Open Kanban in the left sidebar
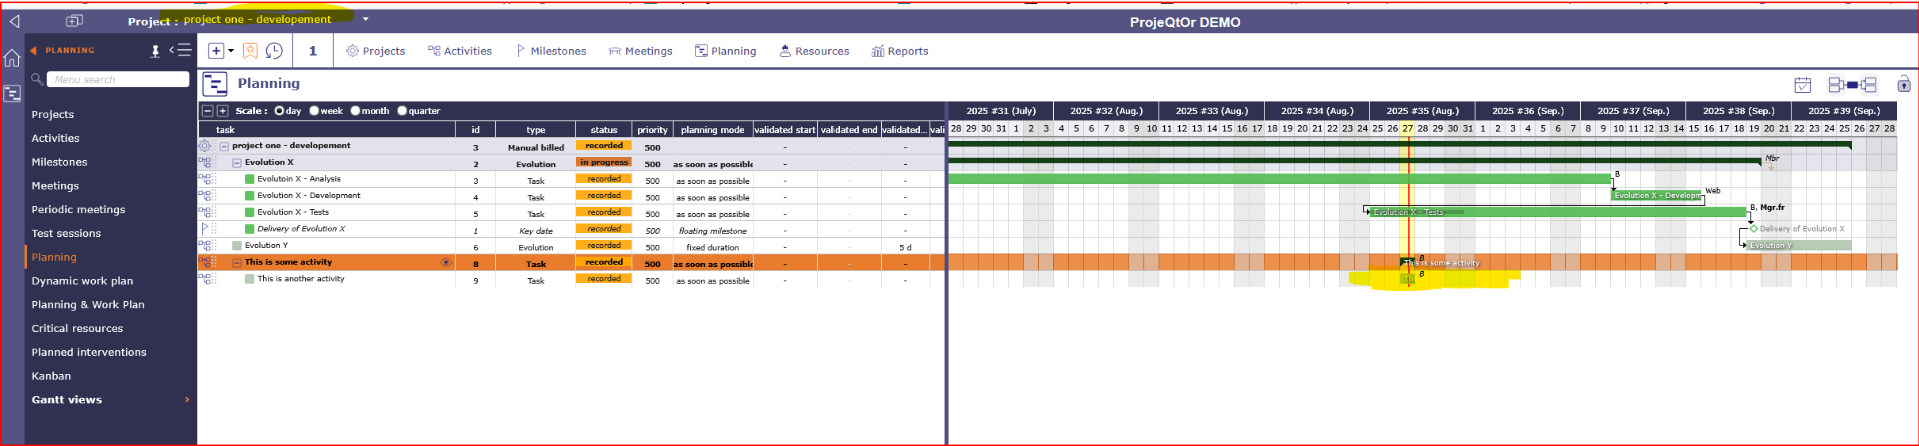The width and height of the screenshot is (1919, 446). 51,376
